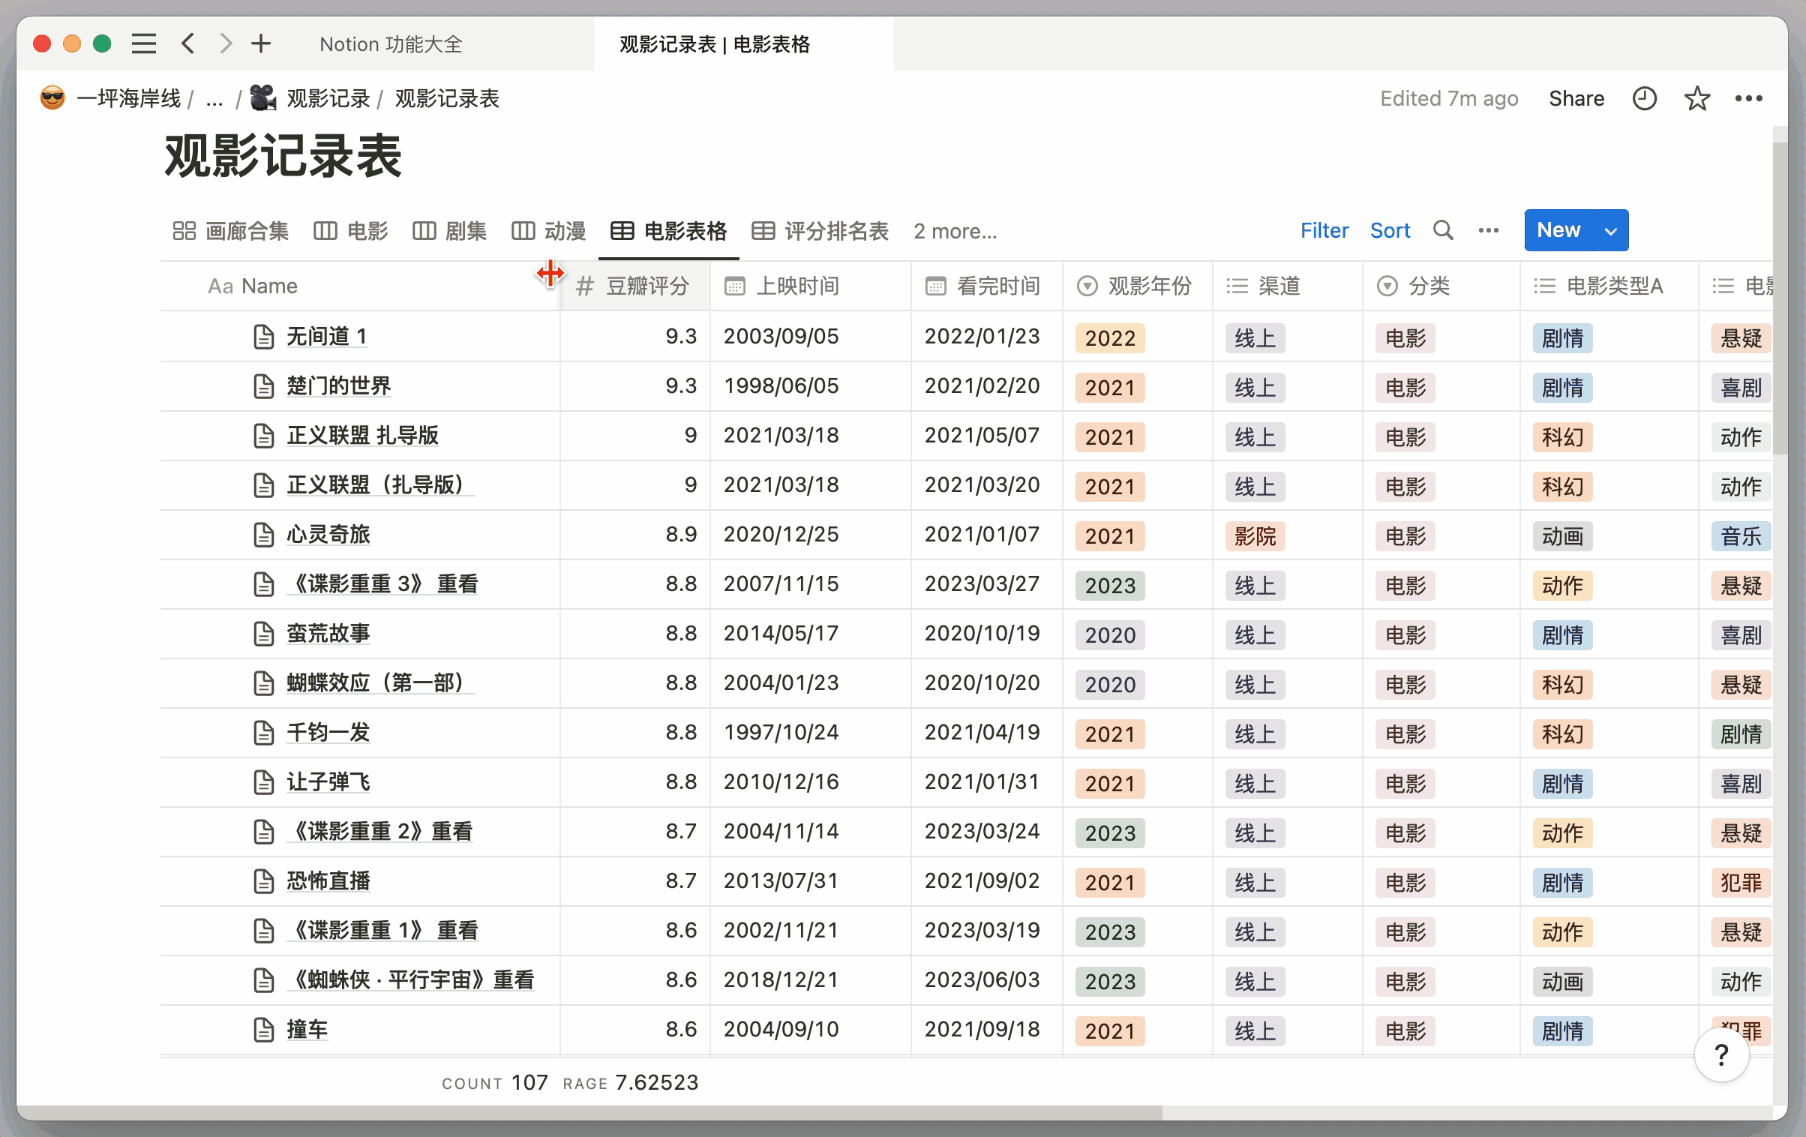This screenshot has height=1137, width=1806.
Task: Open page icon for 心灵奇旅
Action: pos(264,535)
